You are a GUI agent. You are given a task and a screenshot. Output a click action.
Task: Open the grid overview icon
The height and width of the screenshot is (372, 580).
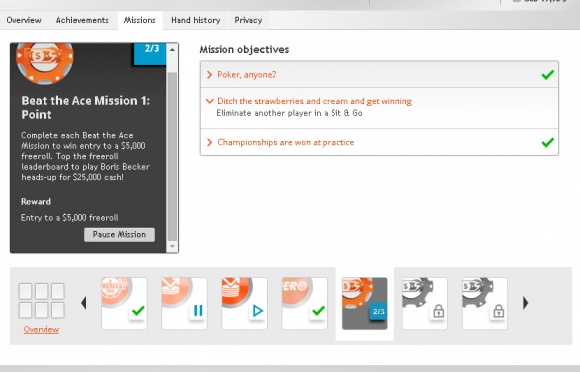(42, 301)
